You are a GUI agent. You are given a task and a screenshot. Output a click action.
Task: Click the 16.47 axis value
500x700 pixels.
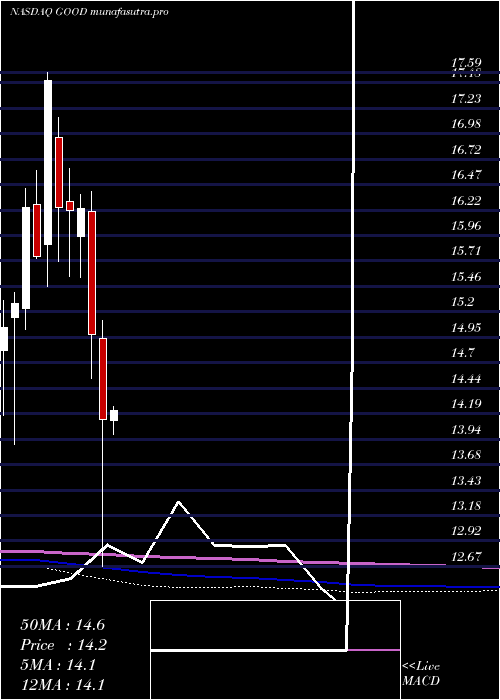click(466, 175)
